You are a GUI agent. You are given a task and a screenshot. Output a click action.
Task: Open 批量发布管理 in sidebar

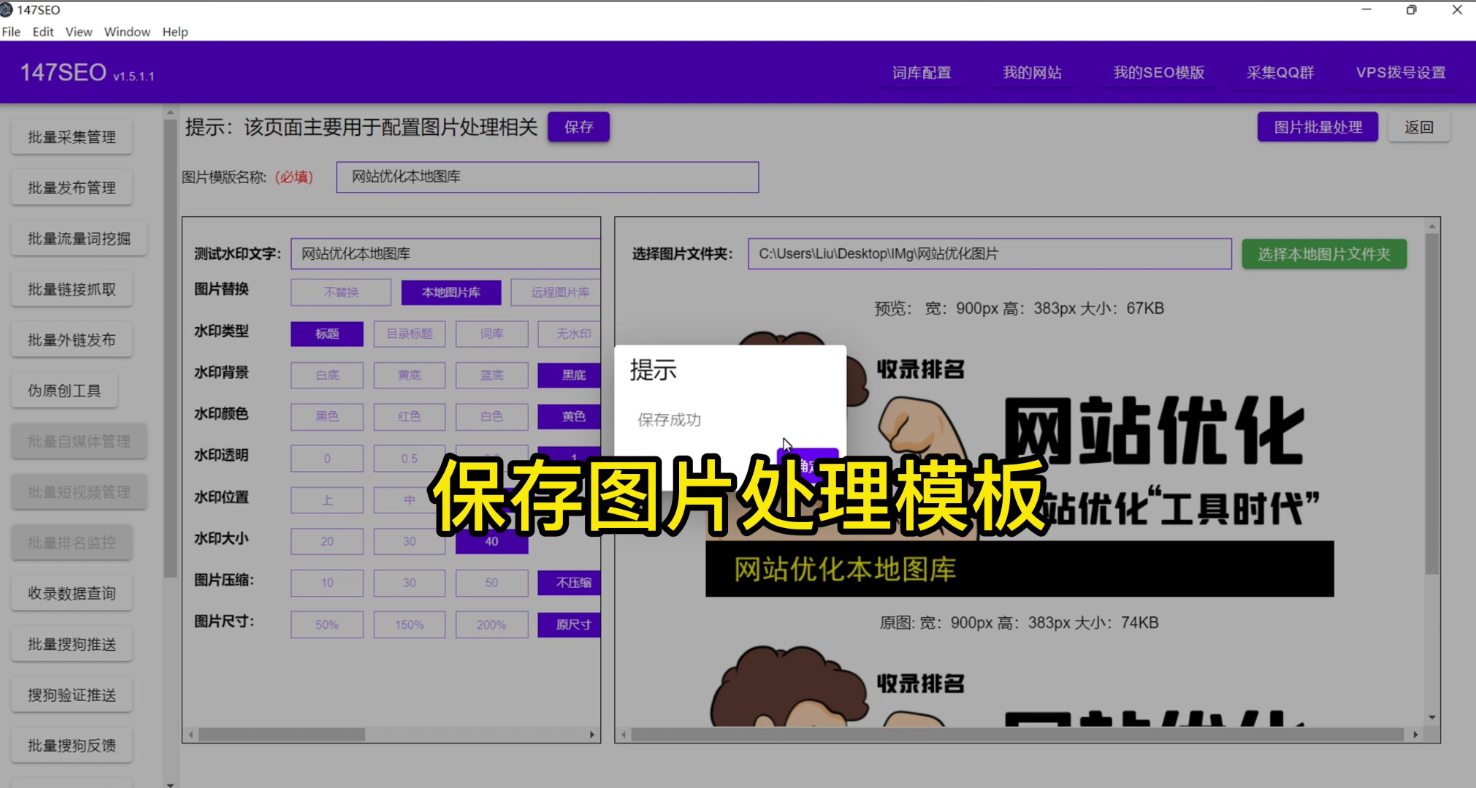tap(72, 187)
